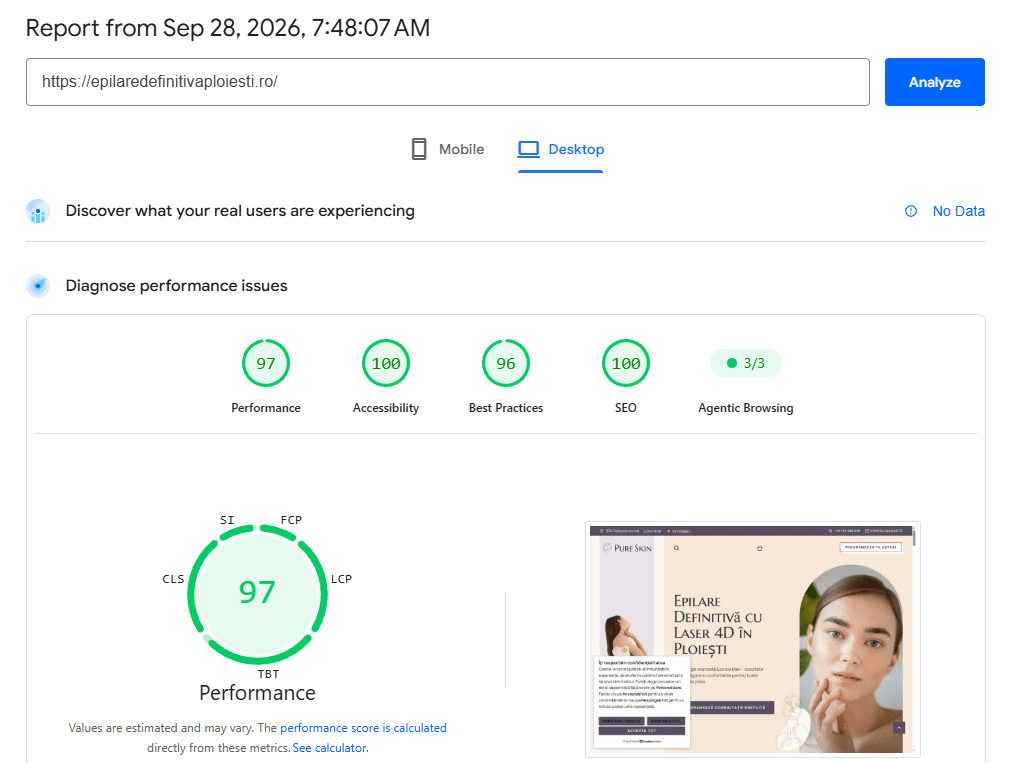Screen dimensions: 1010x763
Task: Click the FCP metric label on gauge
Action: point(291,520)
